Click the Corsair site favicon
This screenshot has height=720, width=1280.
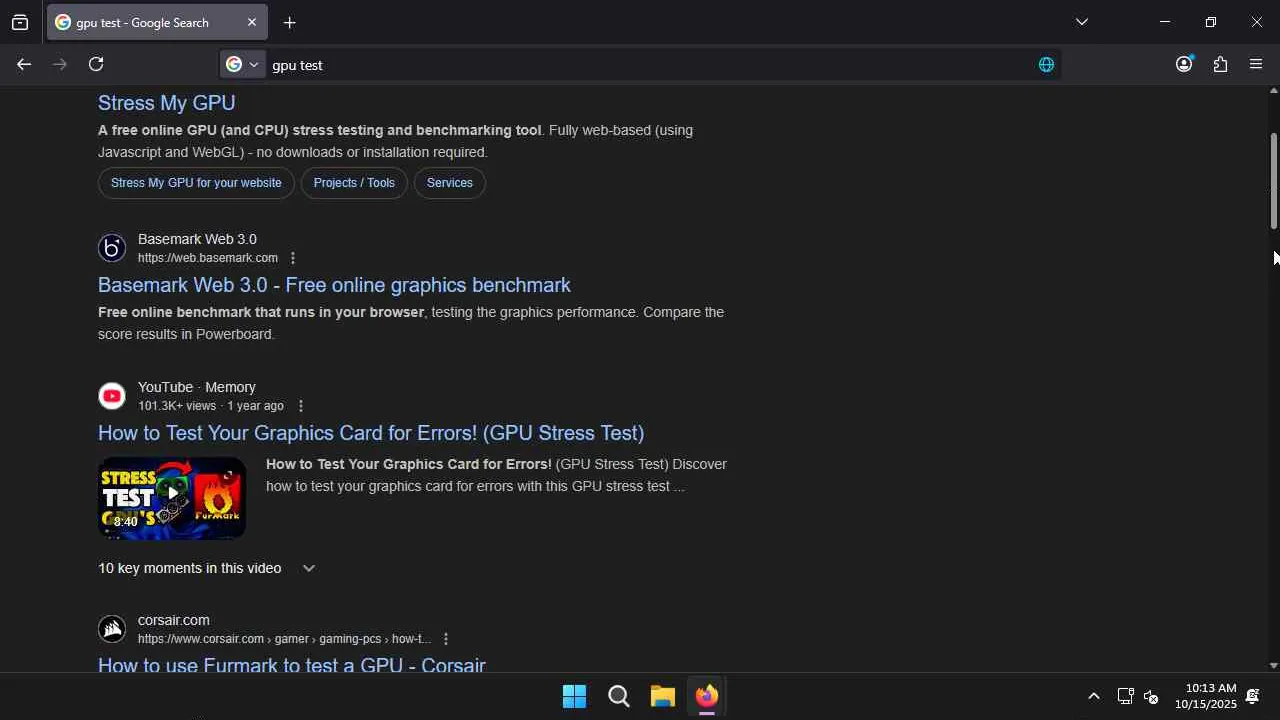112,629
